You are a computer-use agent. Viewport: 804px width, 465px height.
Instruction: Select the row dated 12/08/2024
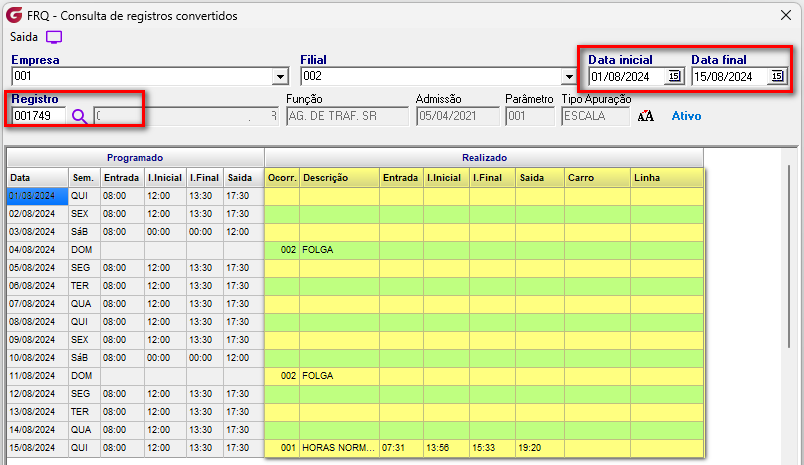tap(355, 394)
